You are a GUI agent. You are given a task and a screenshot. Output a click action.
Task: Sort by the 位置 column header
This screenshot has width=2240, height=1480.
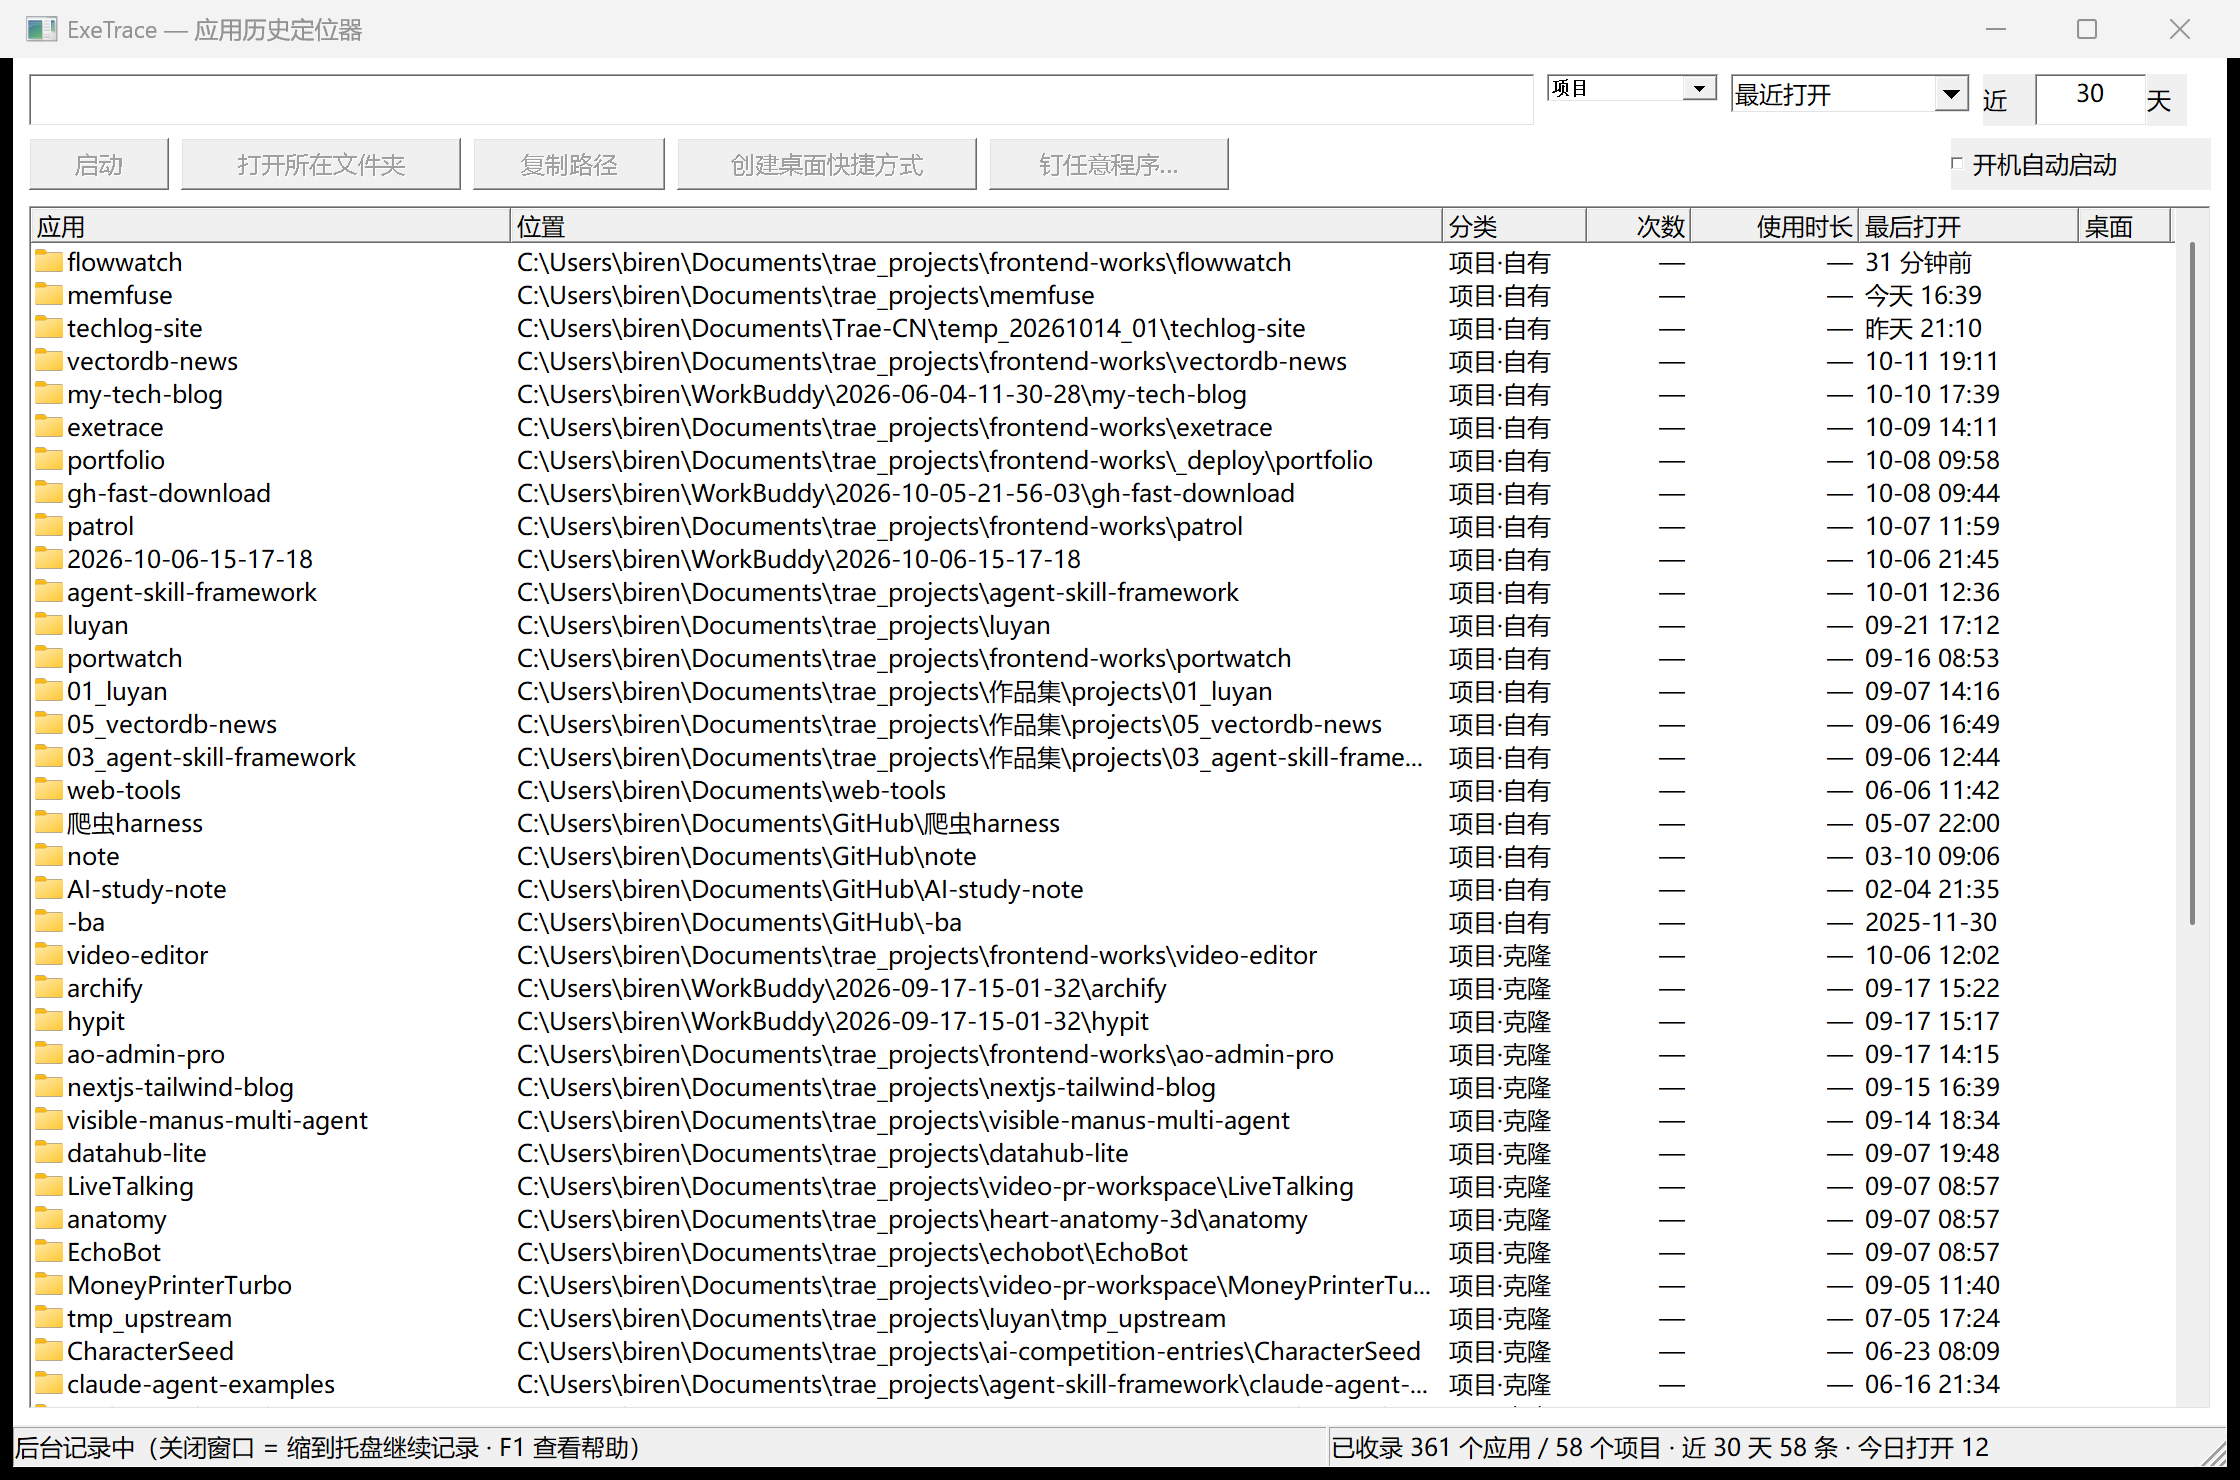click(976, 227)
